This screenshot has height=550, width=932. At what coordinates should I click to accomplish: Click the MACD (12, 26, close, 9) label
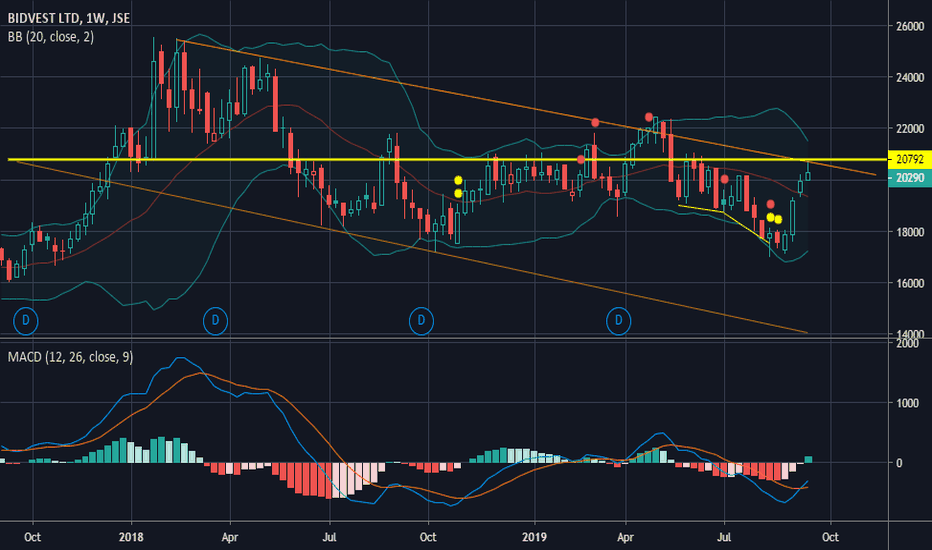[70, 357]
